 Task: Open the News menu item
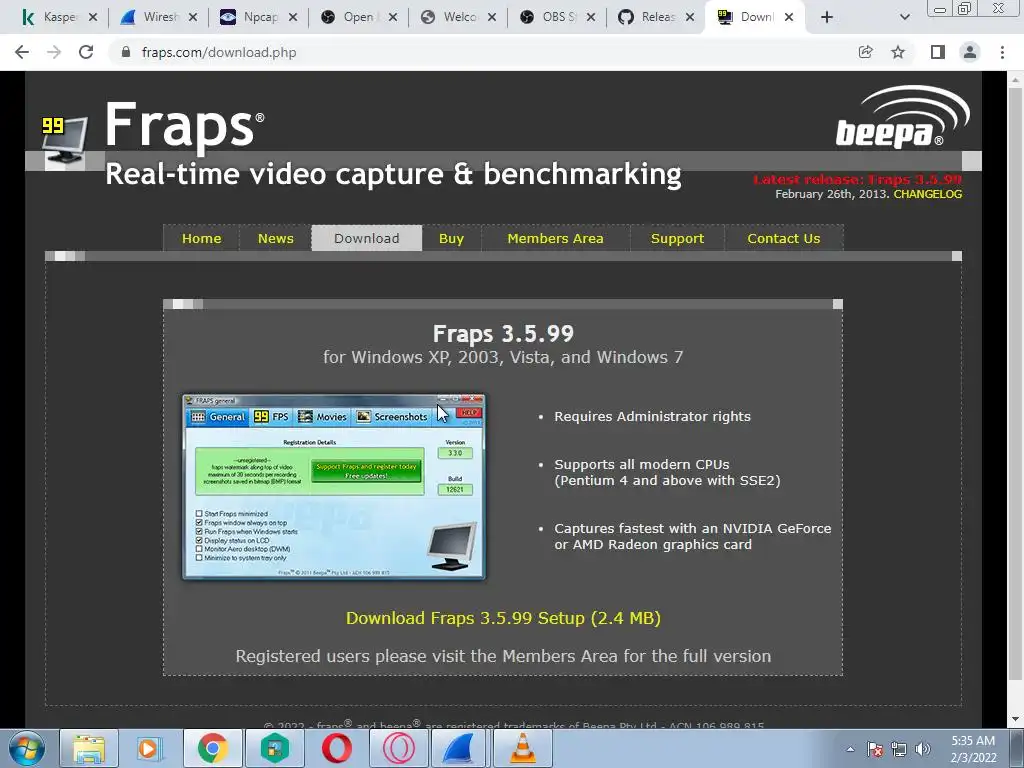pos(276,238)
